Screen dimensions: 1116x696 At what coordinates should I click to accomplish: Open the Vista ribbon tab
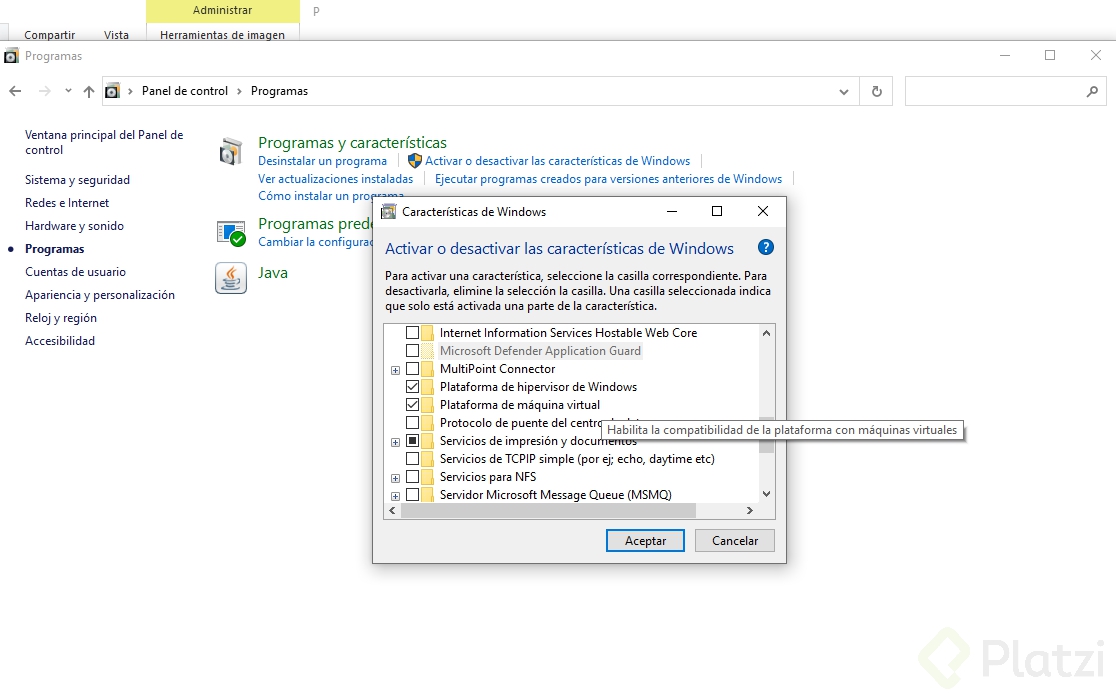point(116,35)
